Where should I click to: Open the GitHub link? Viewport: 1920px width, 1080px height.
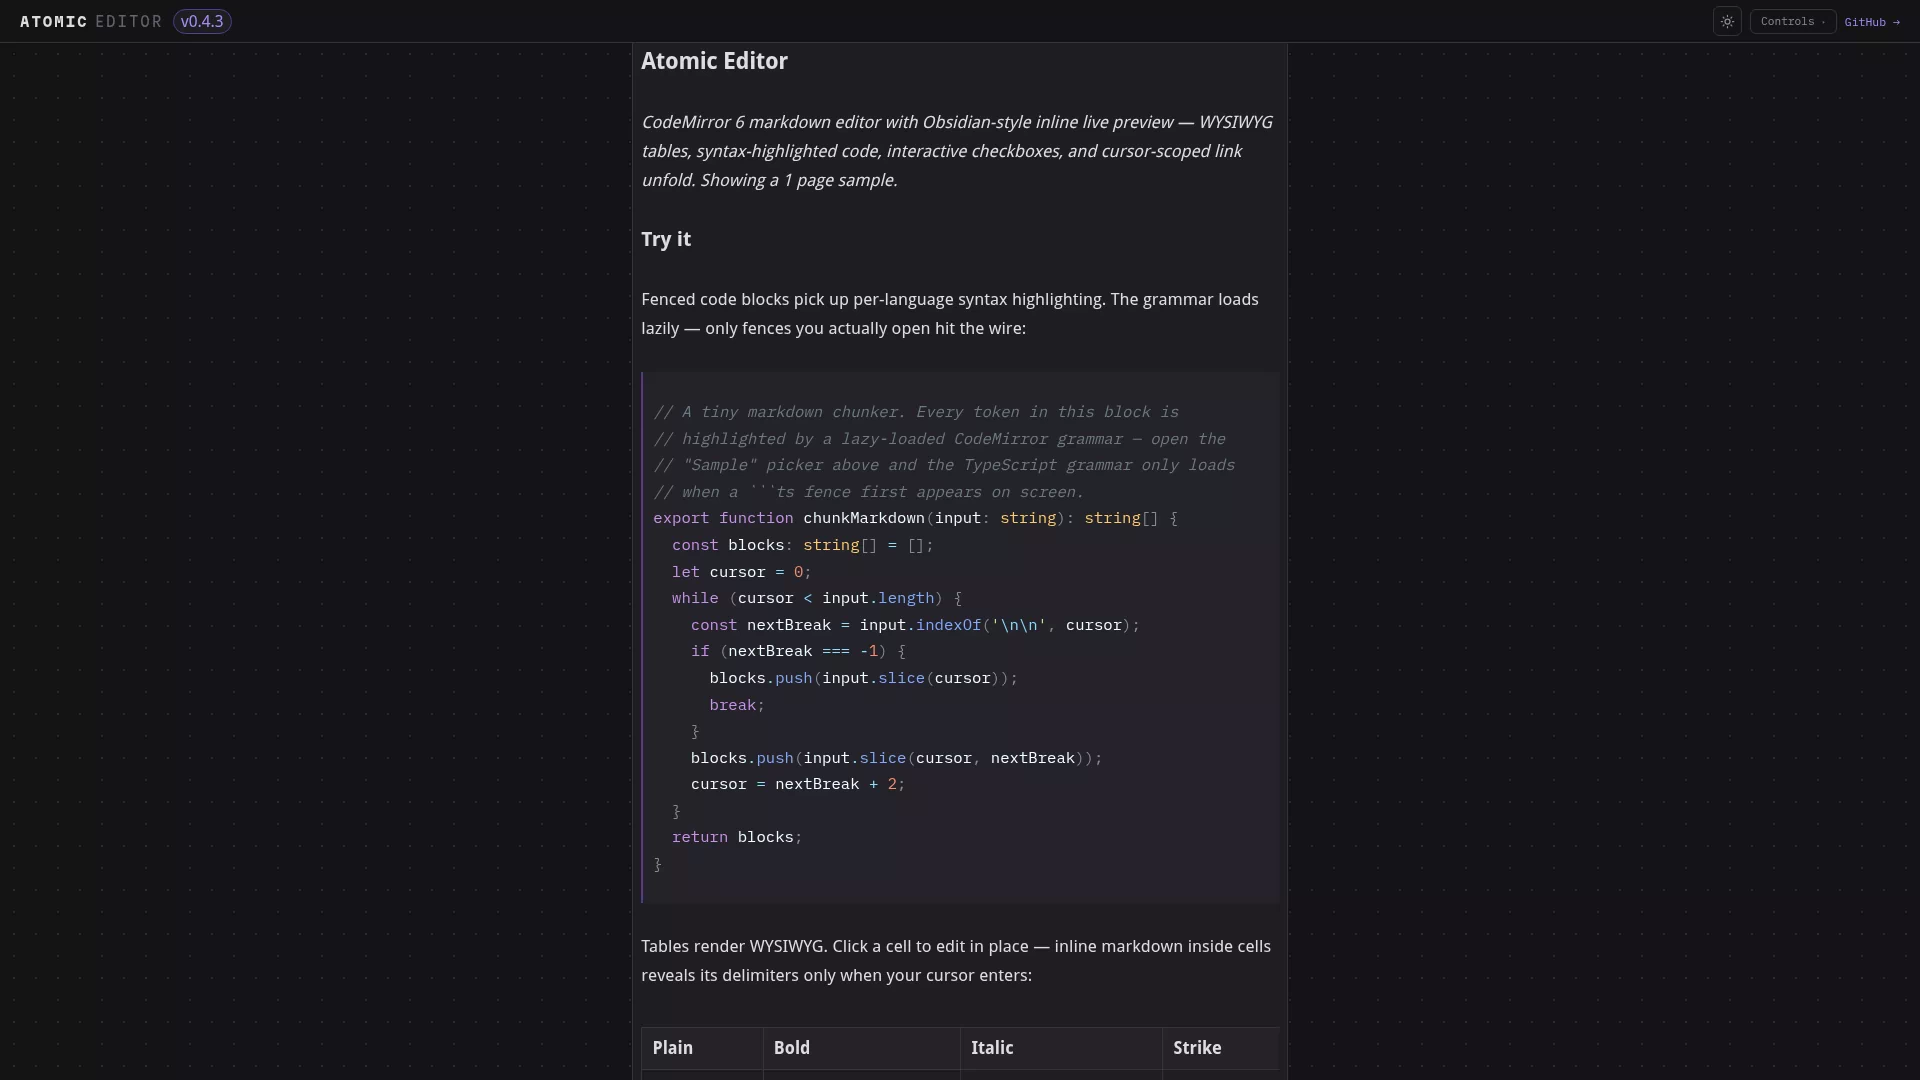click(x=1872, y=22)
